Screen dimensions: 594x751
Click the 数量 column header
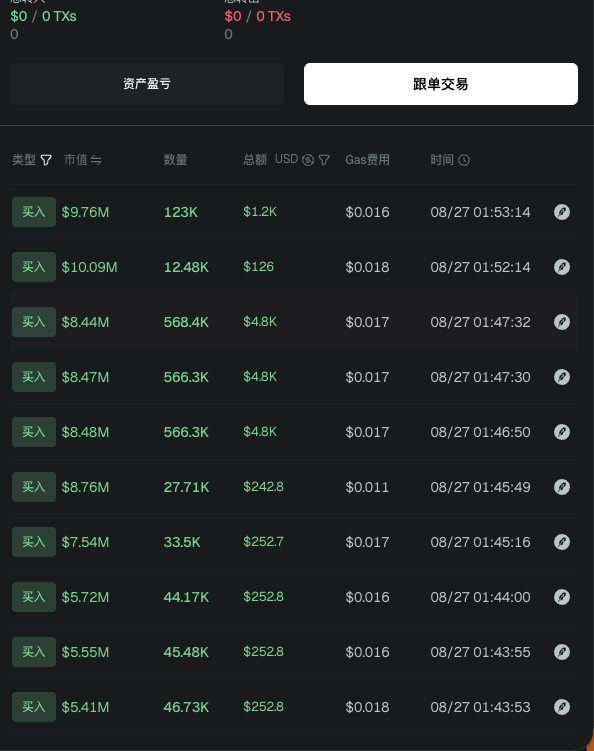175,160
